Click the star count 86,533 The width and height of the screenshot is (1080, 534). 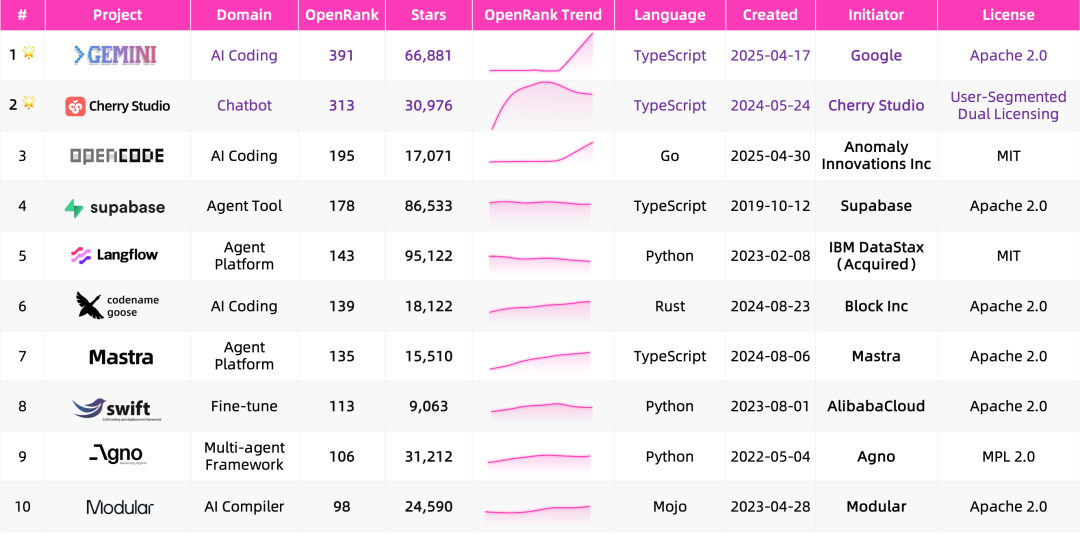click(x=428, y=206)
